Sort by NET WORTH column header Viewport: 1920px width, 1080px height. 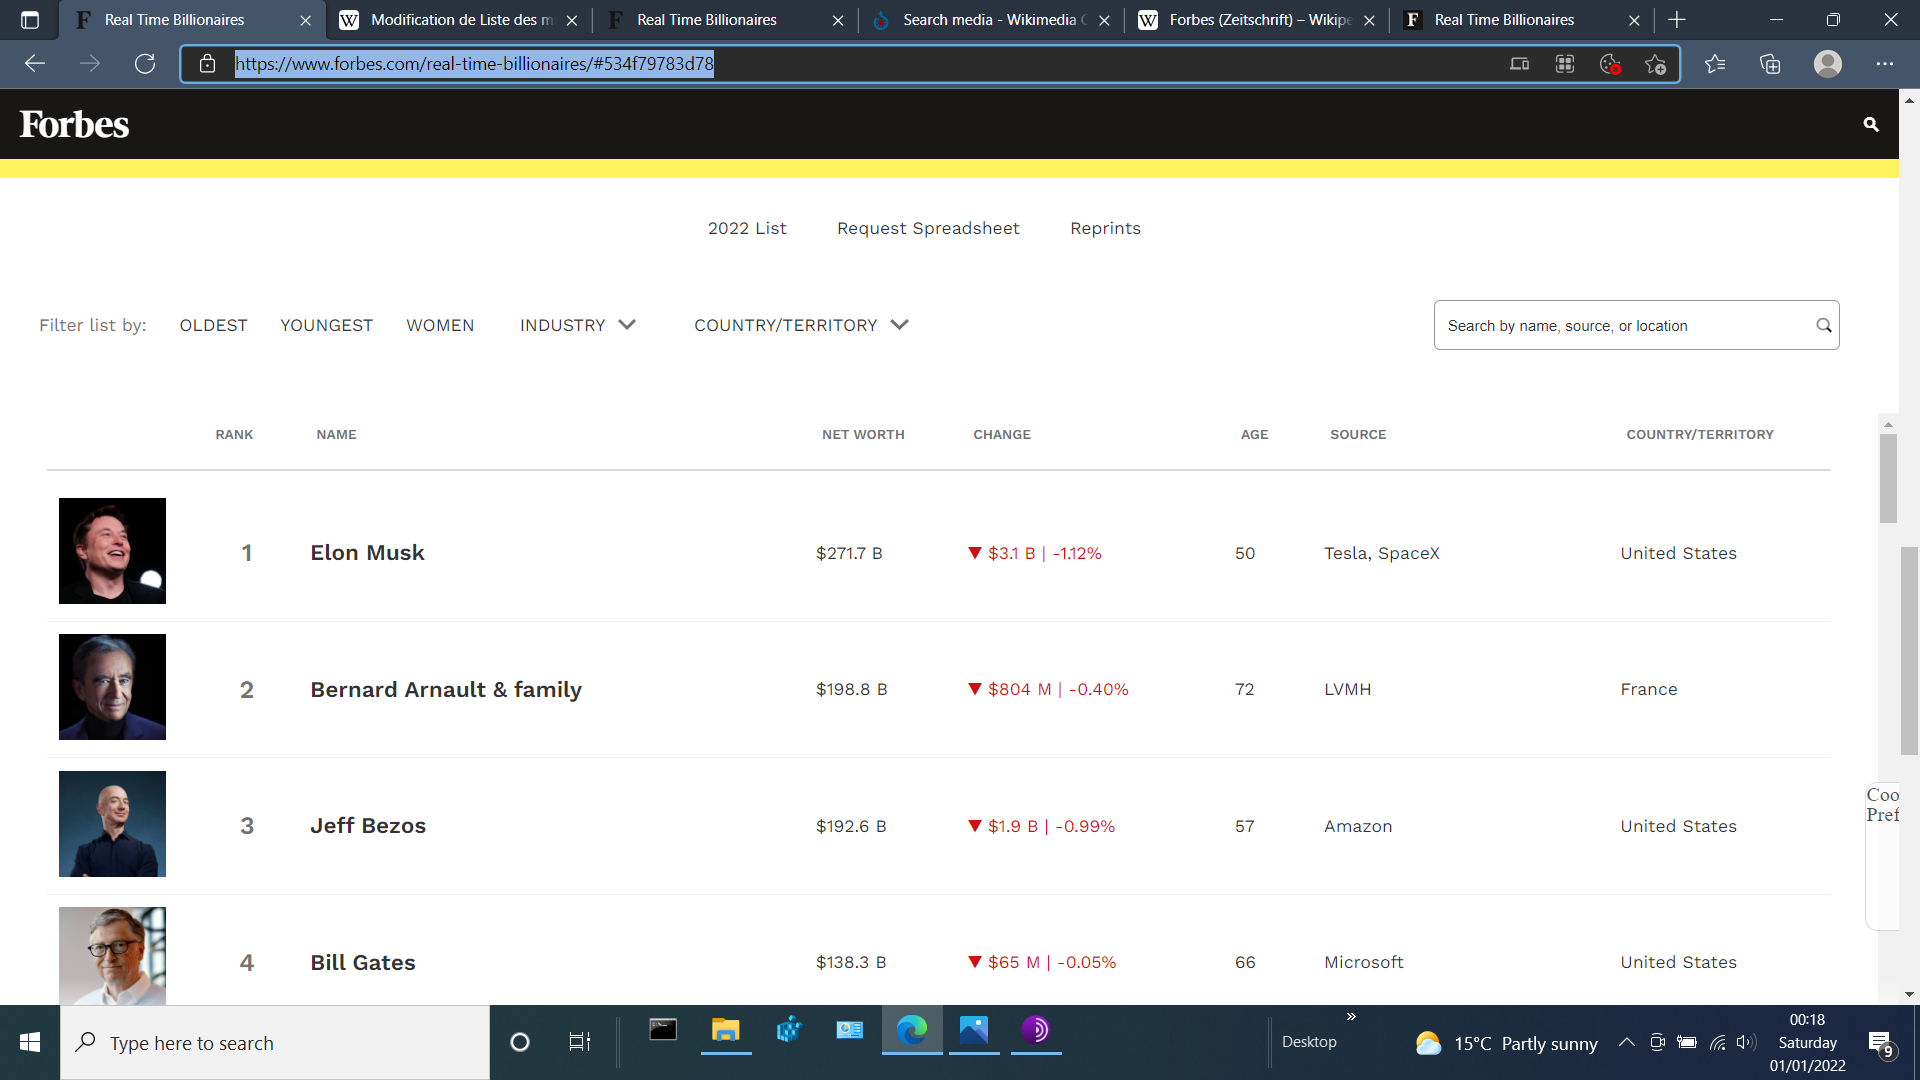(x=863, y=435)
